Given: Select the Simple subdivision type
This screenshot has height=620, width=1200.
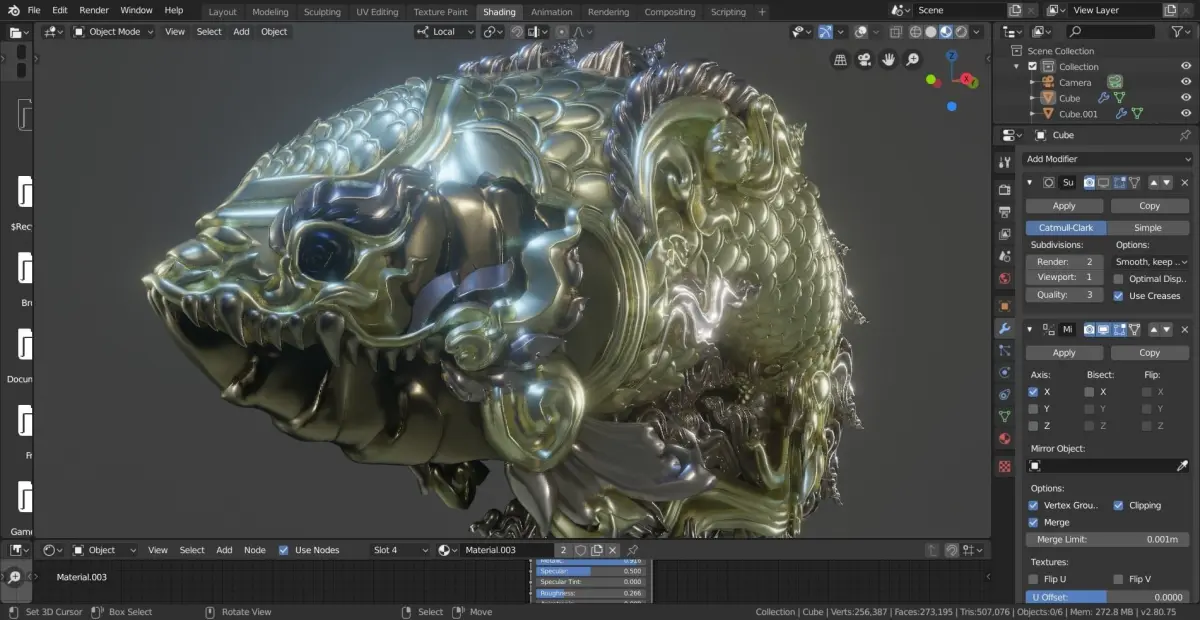Looking at the screenshot, I should point(1147,228).
